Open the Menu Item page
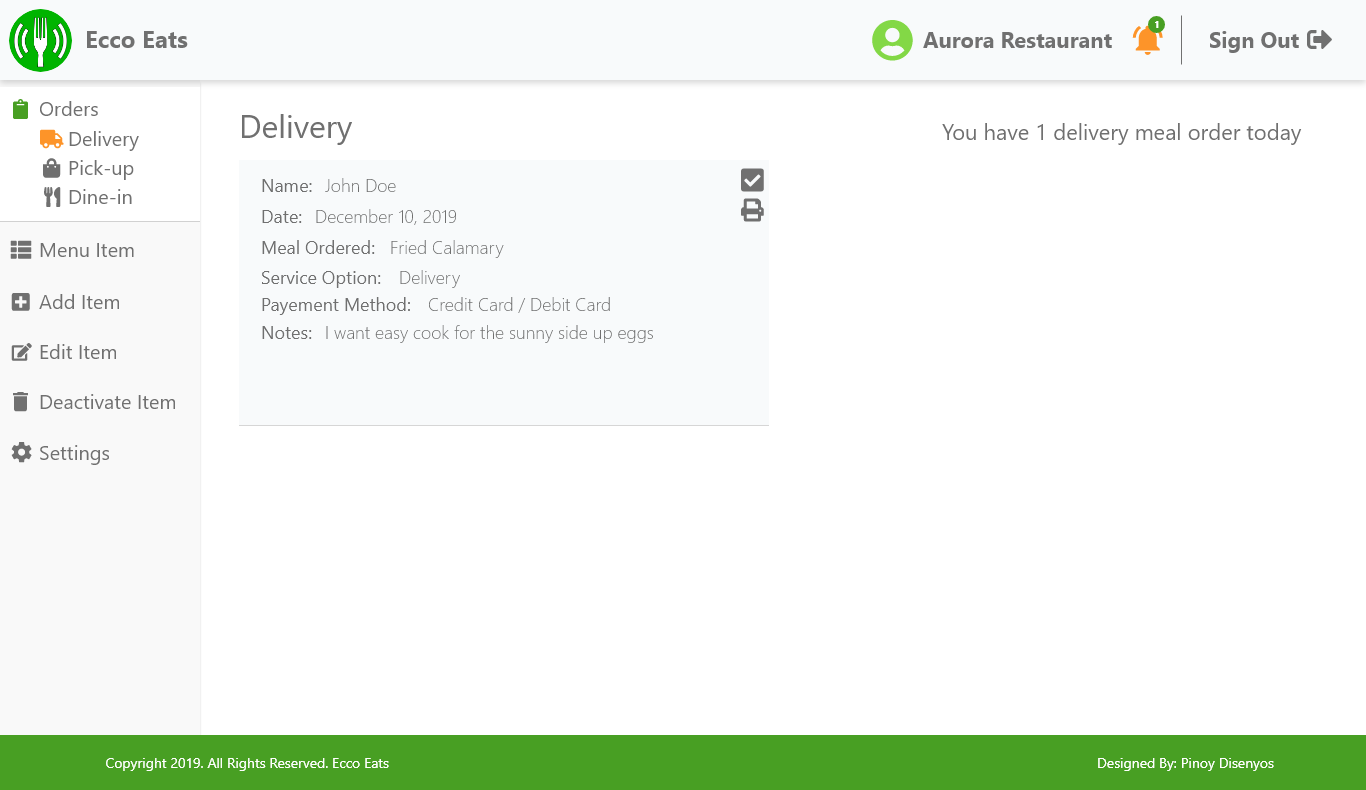This screenshot has width=1366, height=790. 86,250
